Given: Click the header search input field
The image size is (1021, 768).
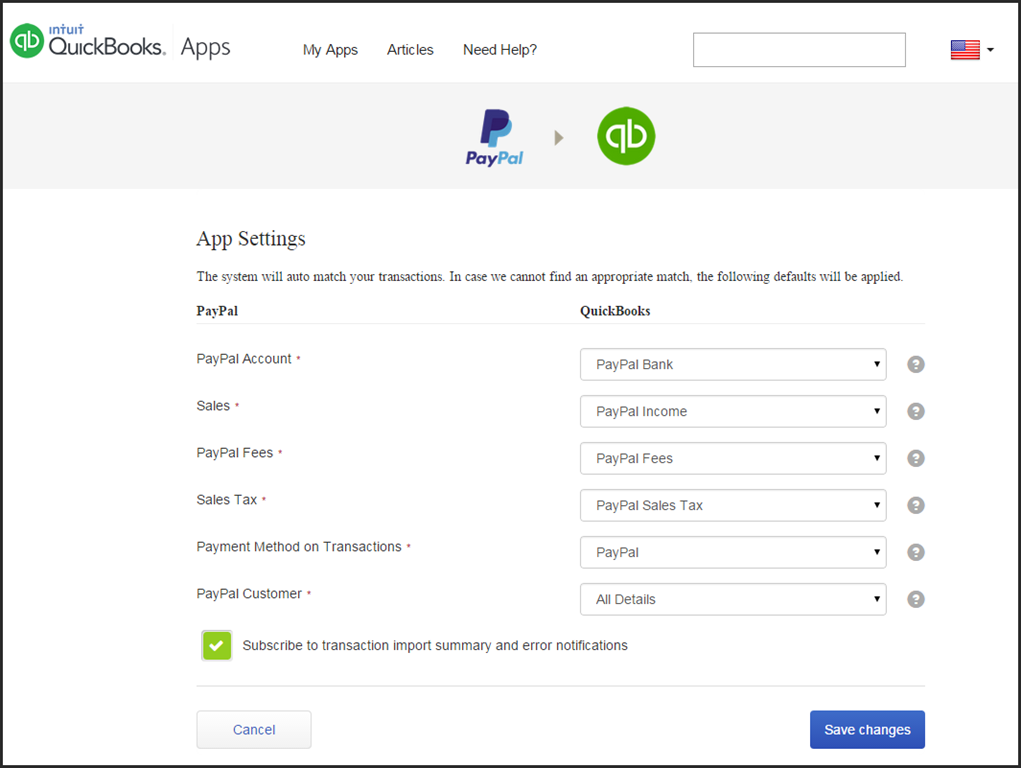Looking at the screenshot, I should click(799, 50).
